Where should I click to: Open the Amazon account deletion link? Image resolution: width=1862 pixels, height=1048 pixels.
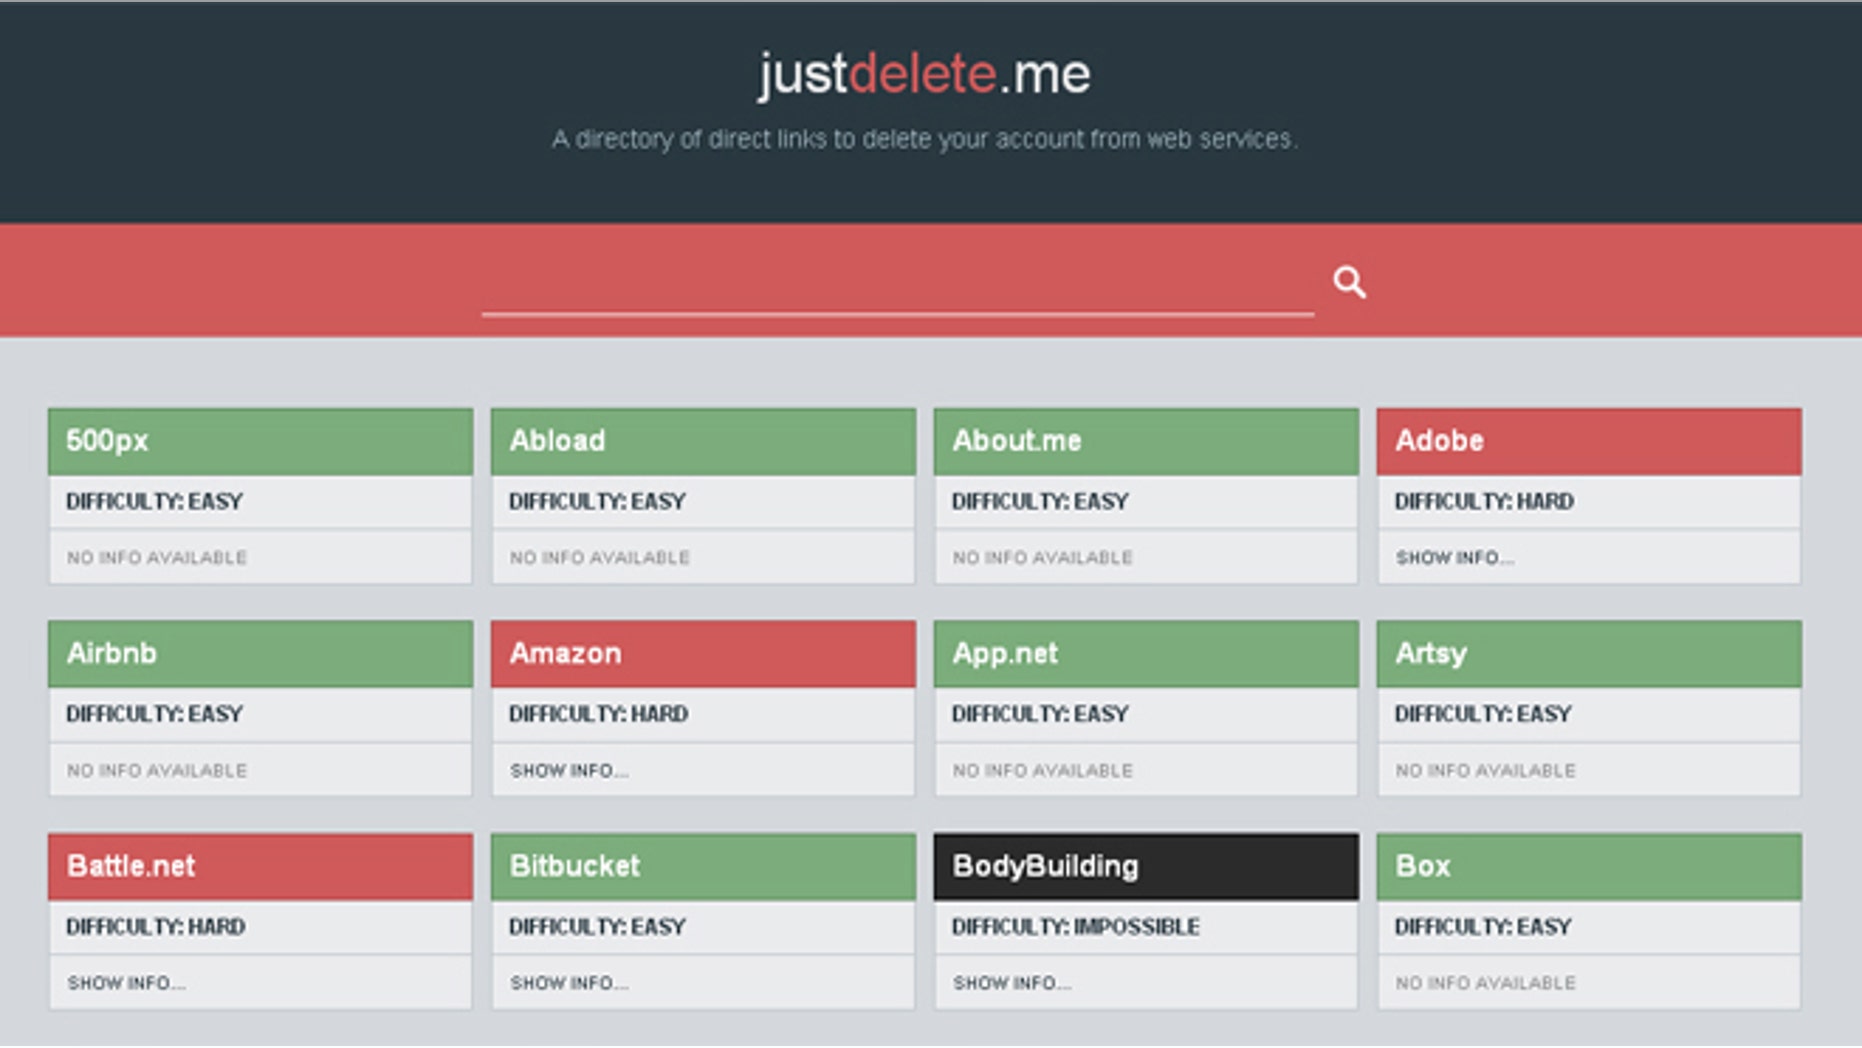703,654
